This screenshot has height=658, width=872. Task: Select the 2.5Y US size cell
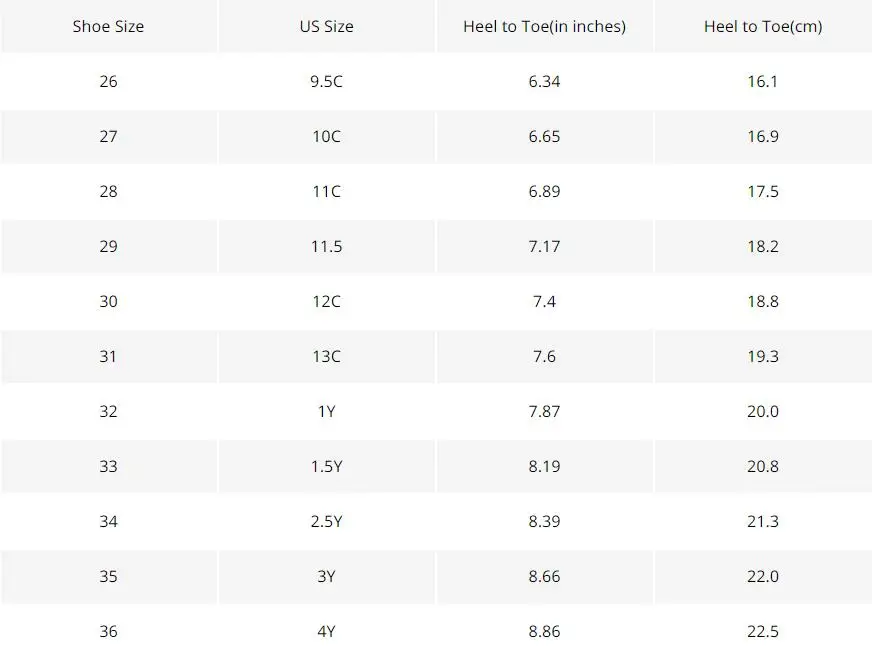(x=326, y=521)
